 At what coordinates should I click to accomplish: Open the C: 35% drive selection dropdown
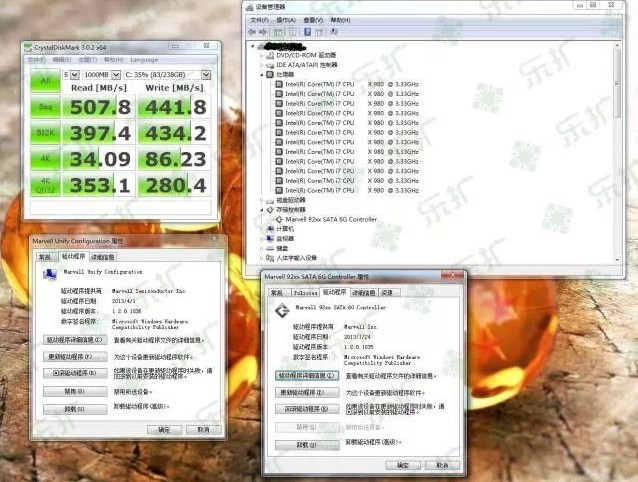click(206, 75)
